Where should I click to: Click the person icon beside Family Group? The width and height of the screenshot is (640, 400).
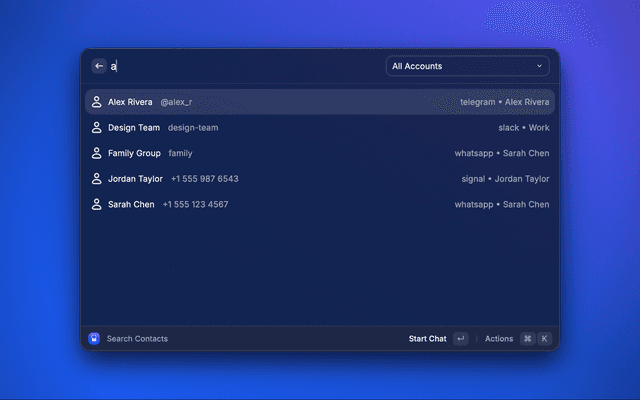97,153
